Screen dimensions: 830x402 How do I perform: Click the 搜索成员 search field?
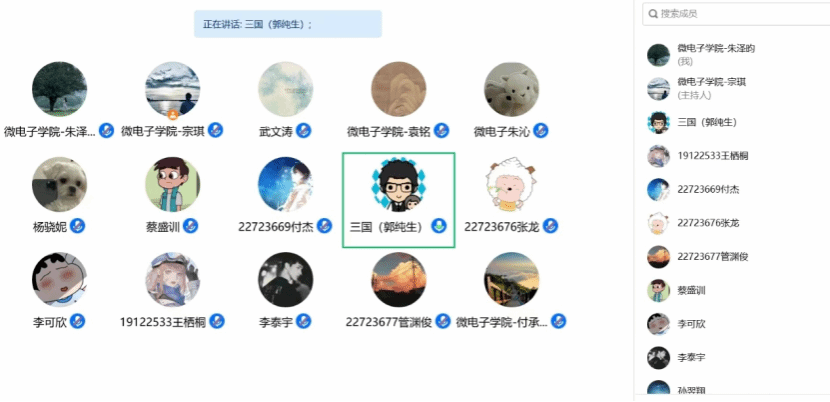click(x=736, y=14)
